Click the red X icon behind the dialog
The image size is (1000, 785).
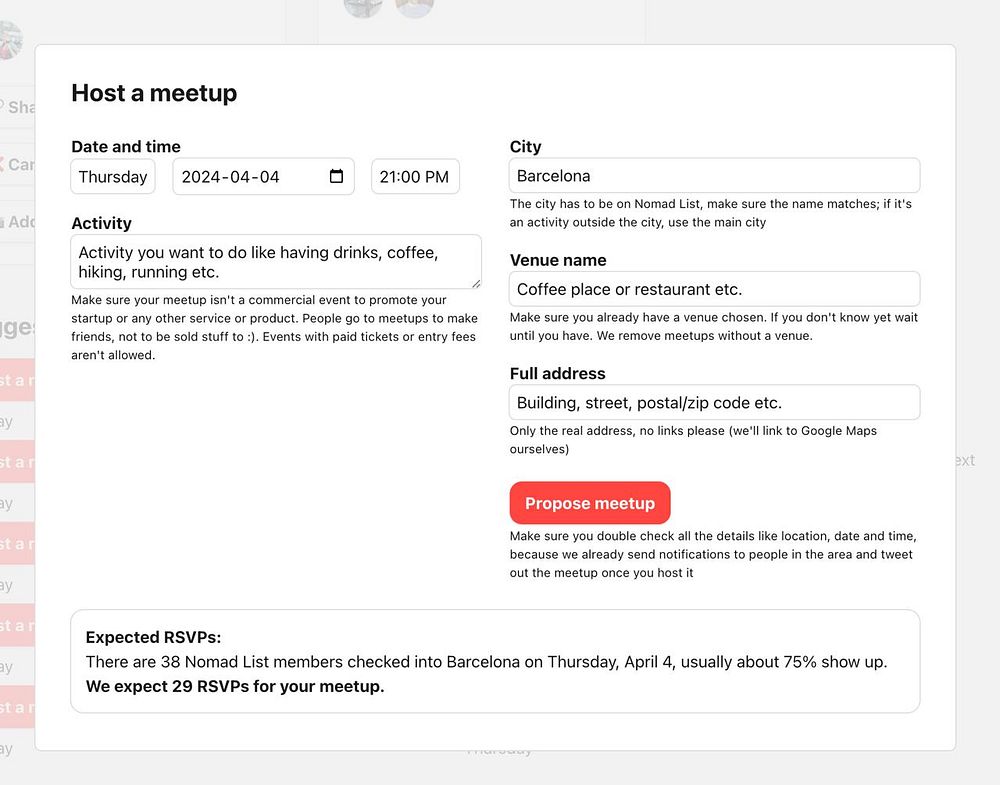tap(3, 164)
